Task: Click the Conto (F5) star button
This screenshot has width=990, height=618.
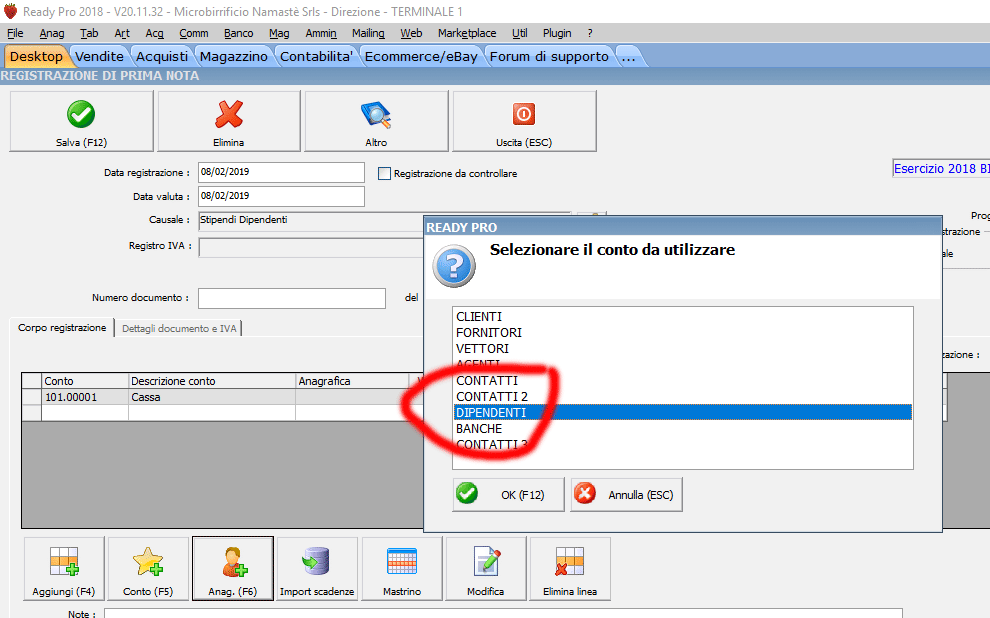Action: coord(148,569)
